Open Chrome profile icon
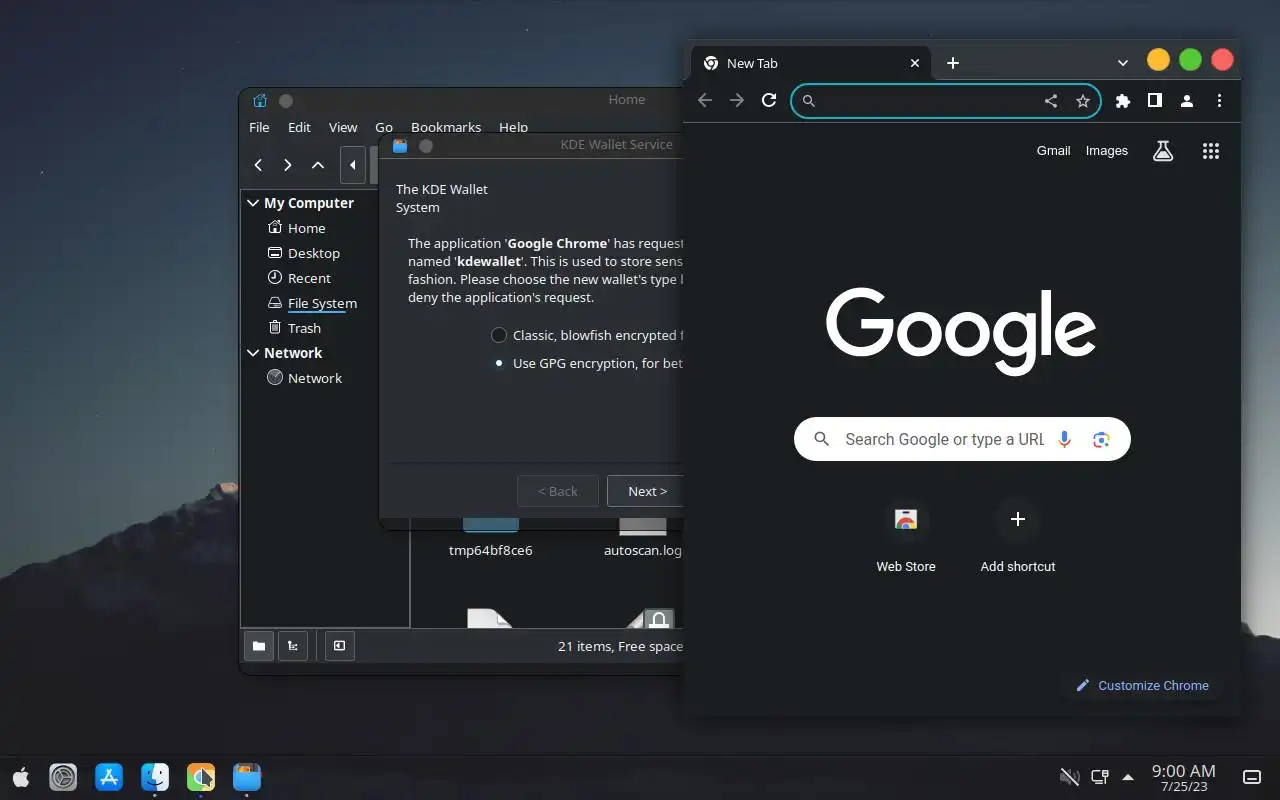Viewport: 1280px width, 800px height. pos(1187,100)
